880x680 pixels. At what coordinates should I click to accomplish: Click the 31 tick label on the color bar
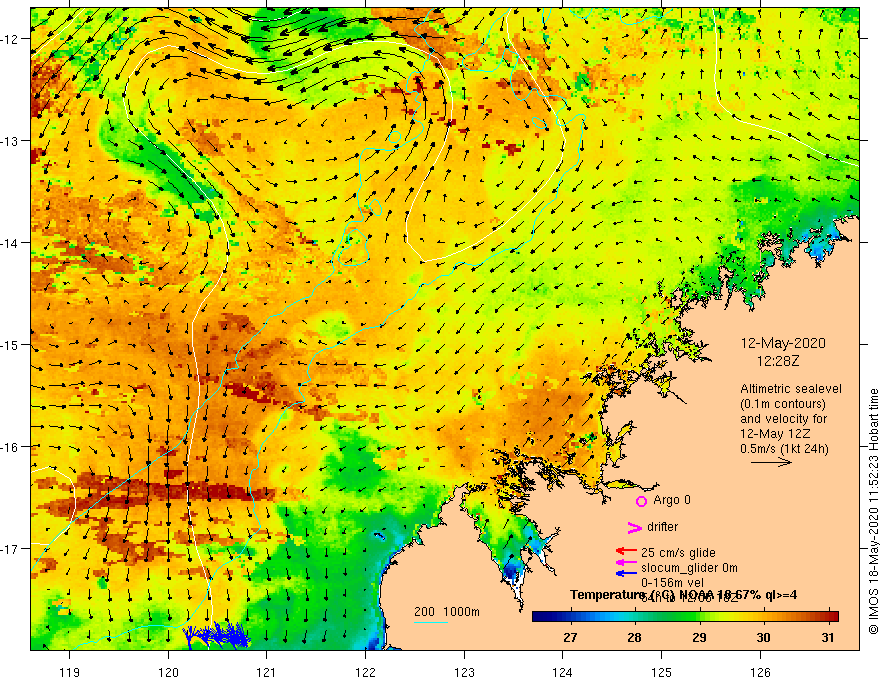click(827, 637)
